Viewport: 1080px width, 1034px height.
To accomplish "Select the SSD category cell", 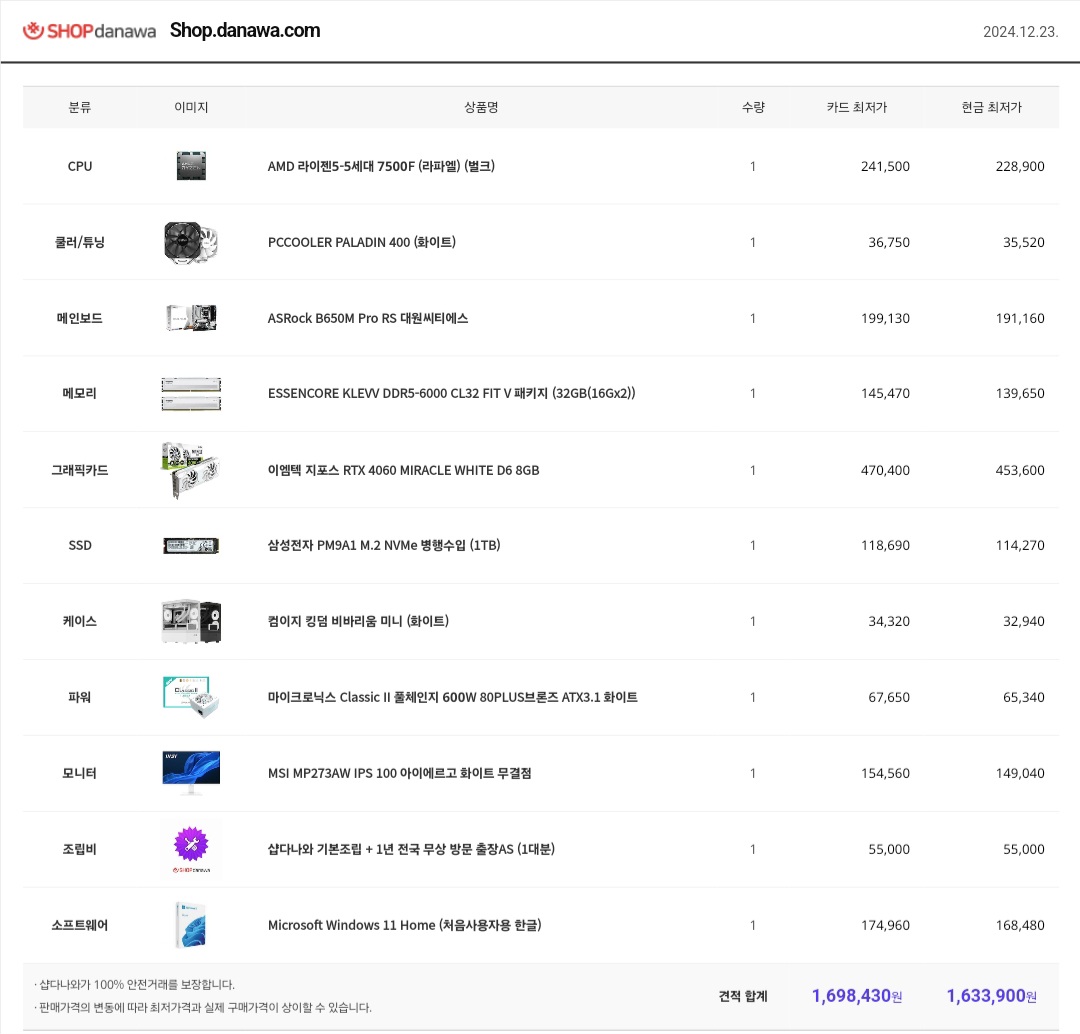I will 80,546.
